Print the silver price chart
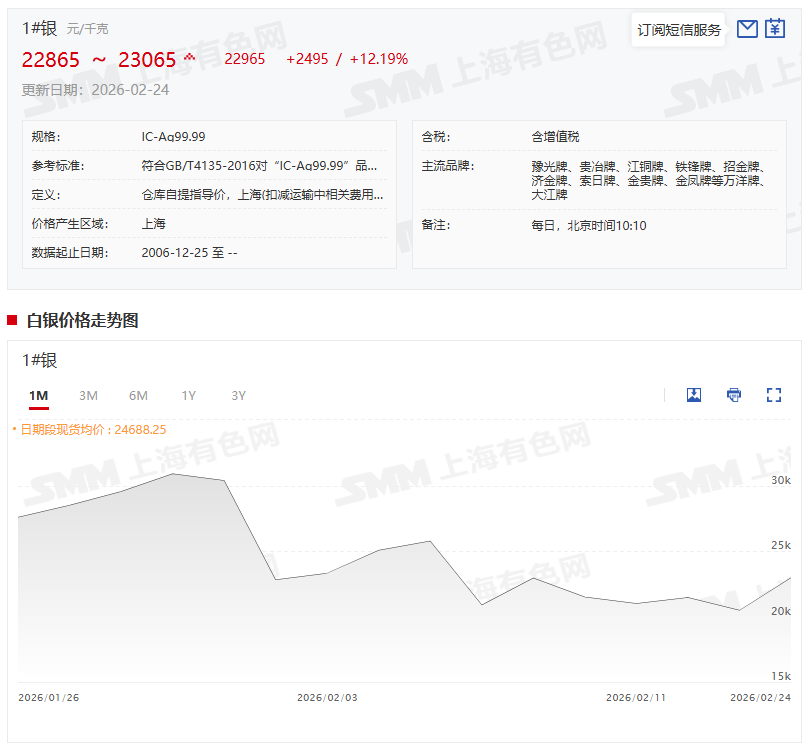Viewport: 808px width, 750px height. [x=734, y=395]
